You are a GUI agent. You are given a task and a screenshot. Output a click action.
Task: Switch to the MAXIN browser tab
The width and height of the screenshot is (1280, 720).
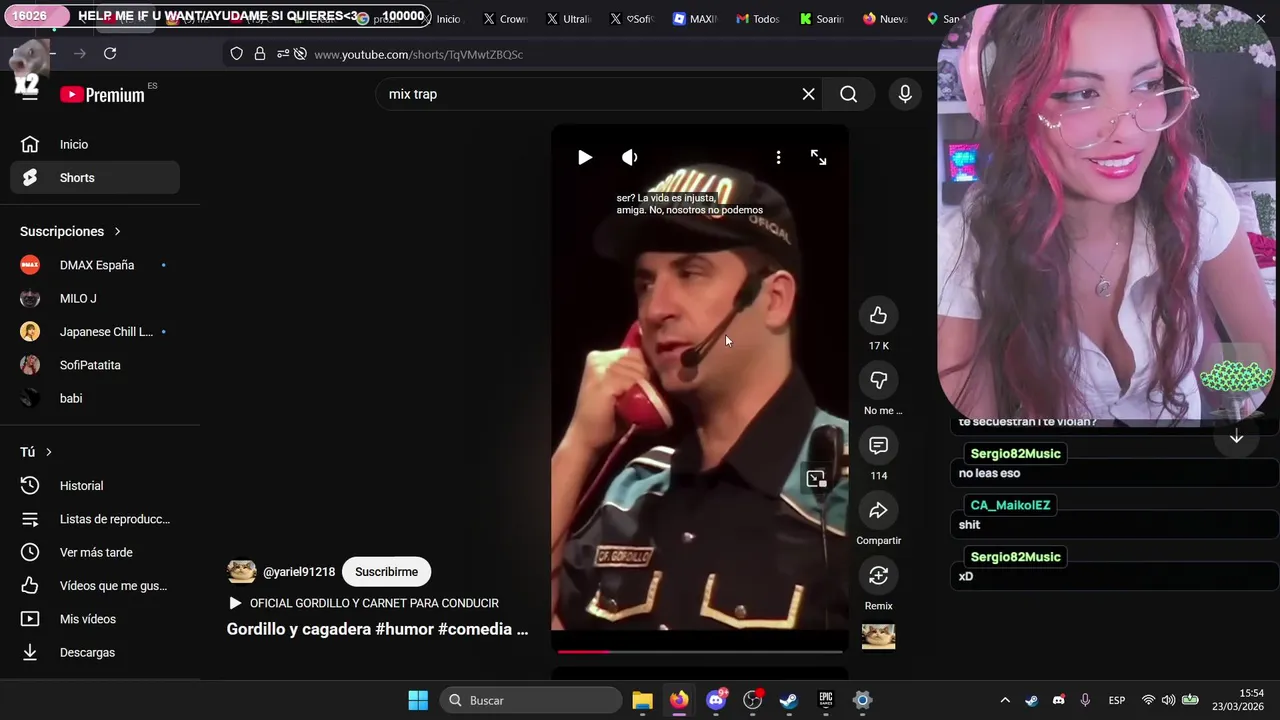(694, 19)
